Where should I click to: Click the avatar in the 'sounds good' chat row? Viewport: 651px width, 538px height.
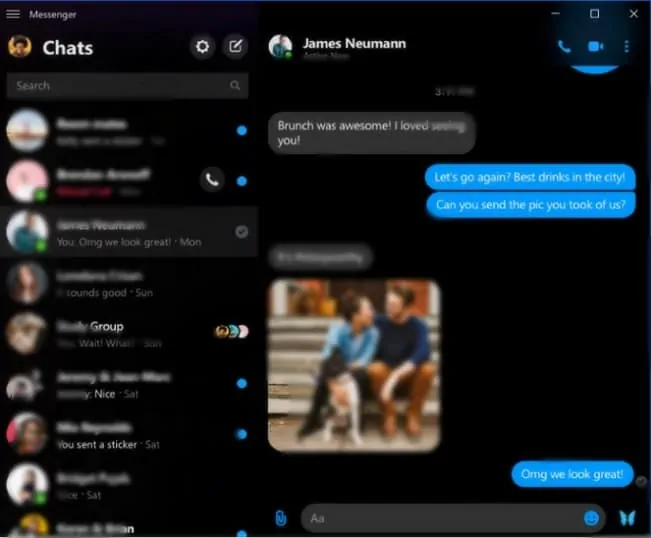click(27, 283)
